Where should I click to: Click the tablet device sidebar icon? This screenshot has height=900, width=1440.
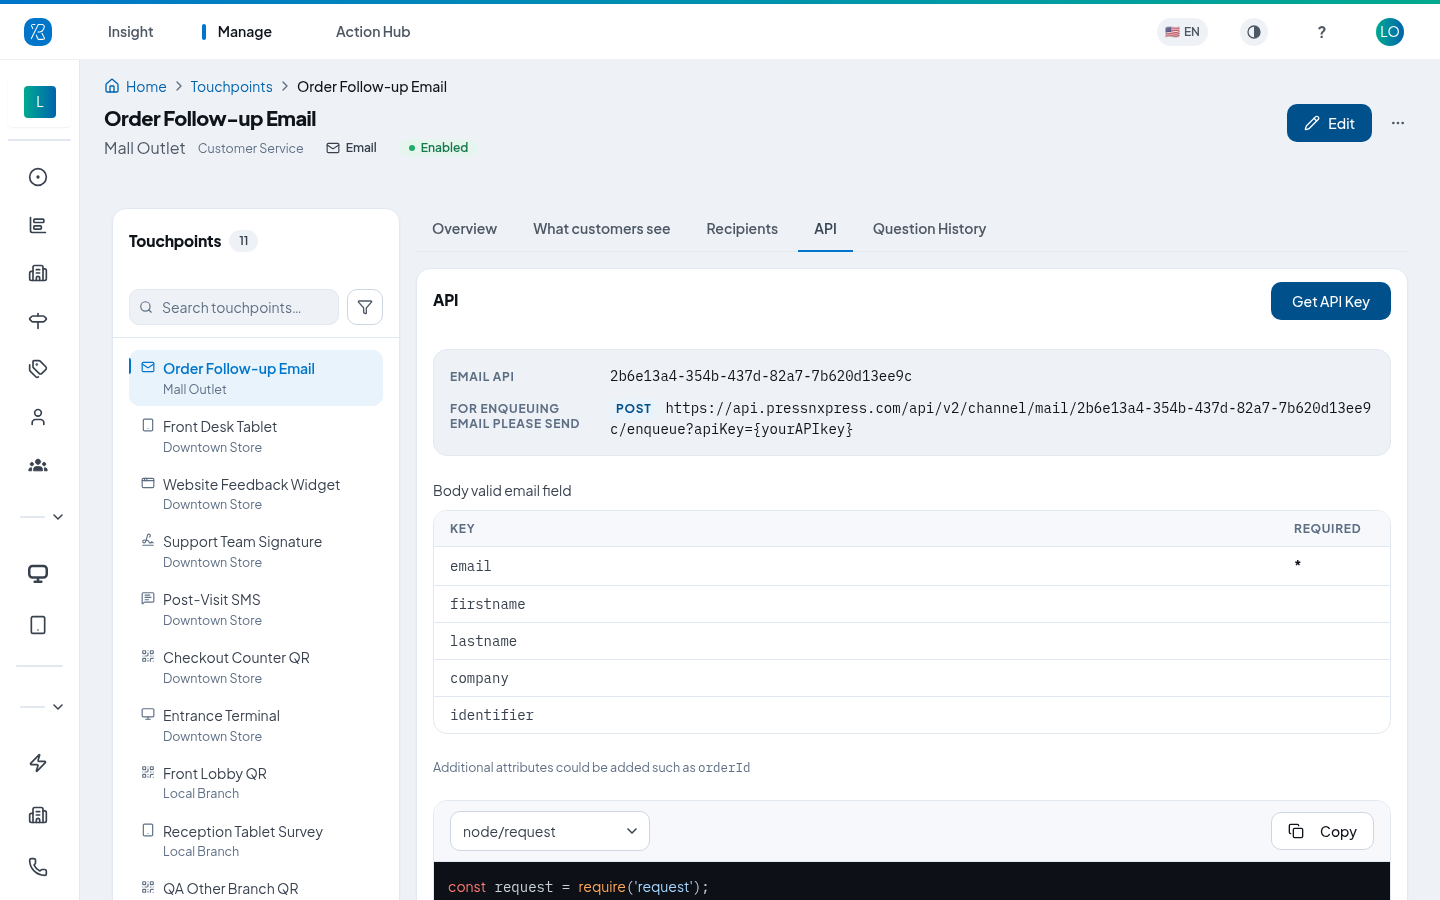pos(38,625)
